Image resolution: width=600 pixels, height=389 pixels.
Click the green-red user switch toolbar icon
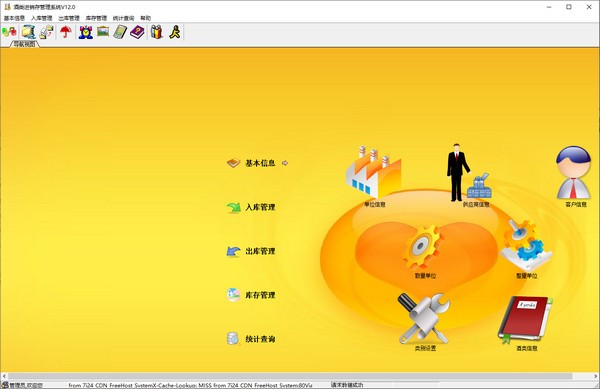point(9,32)
